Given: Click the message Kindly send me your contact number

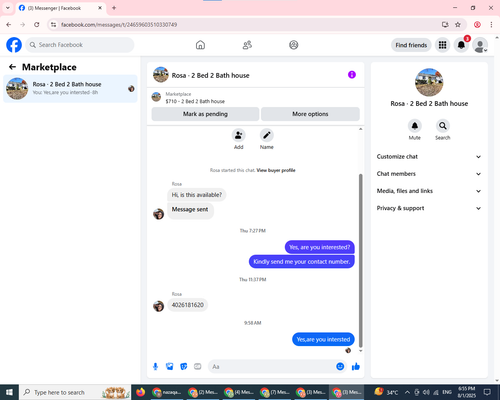Looking at the screenshot, I should [302, 262].
